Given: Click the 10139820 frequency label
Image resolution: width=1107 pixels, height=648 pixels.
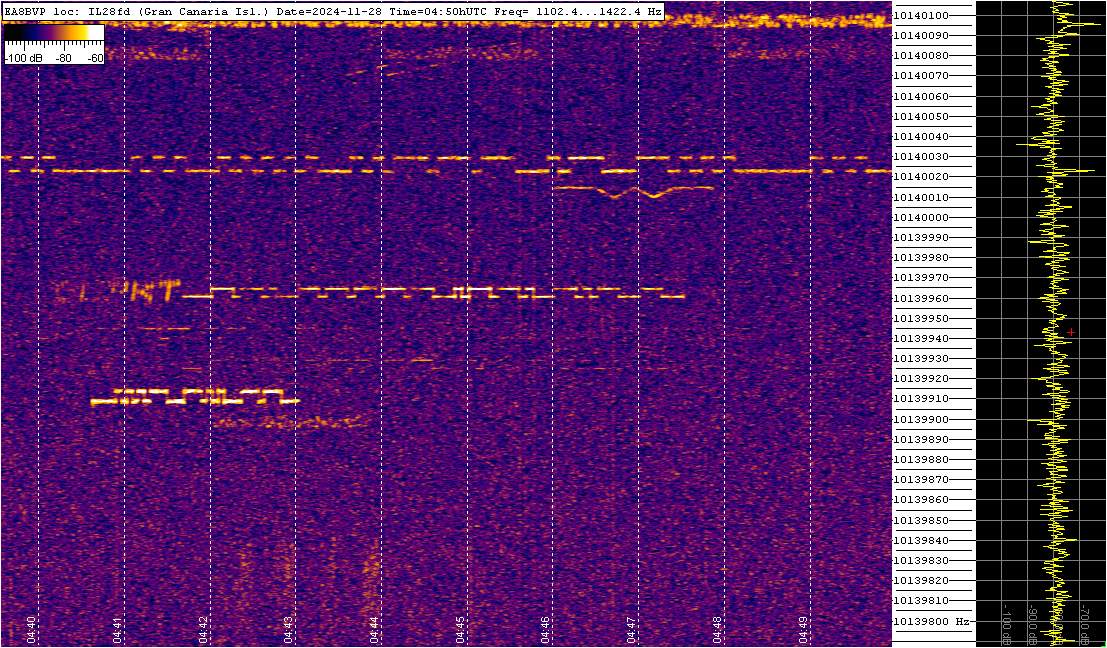Looking at the screenshot, I should pos(921,581).
